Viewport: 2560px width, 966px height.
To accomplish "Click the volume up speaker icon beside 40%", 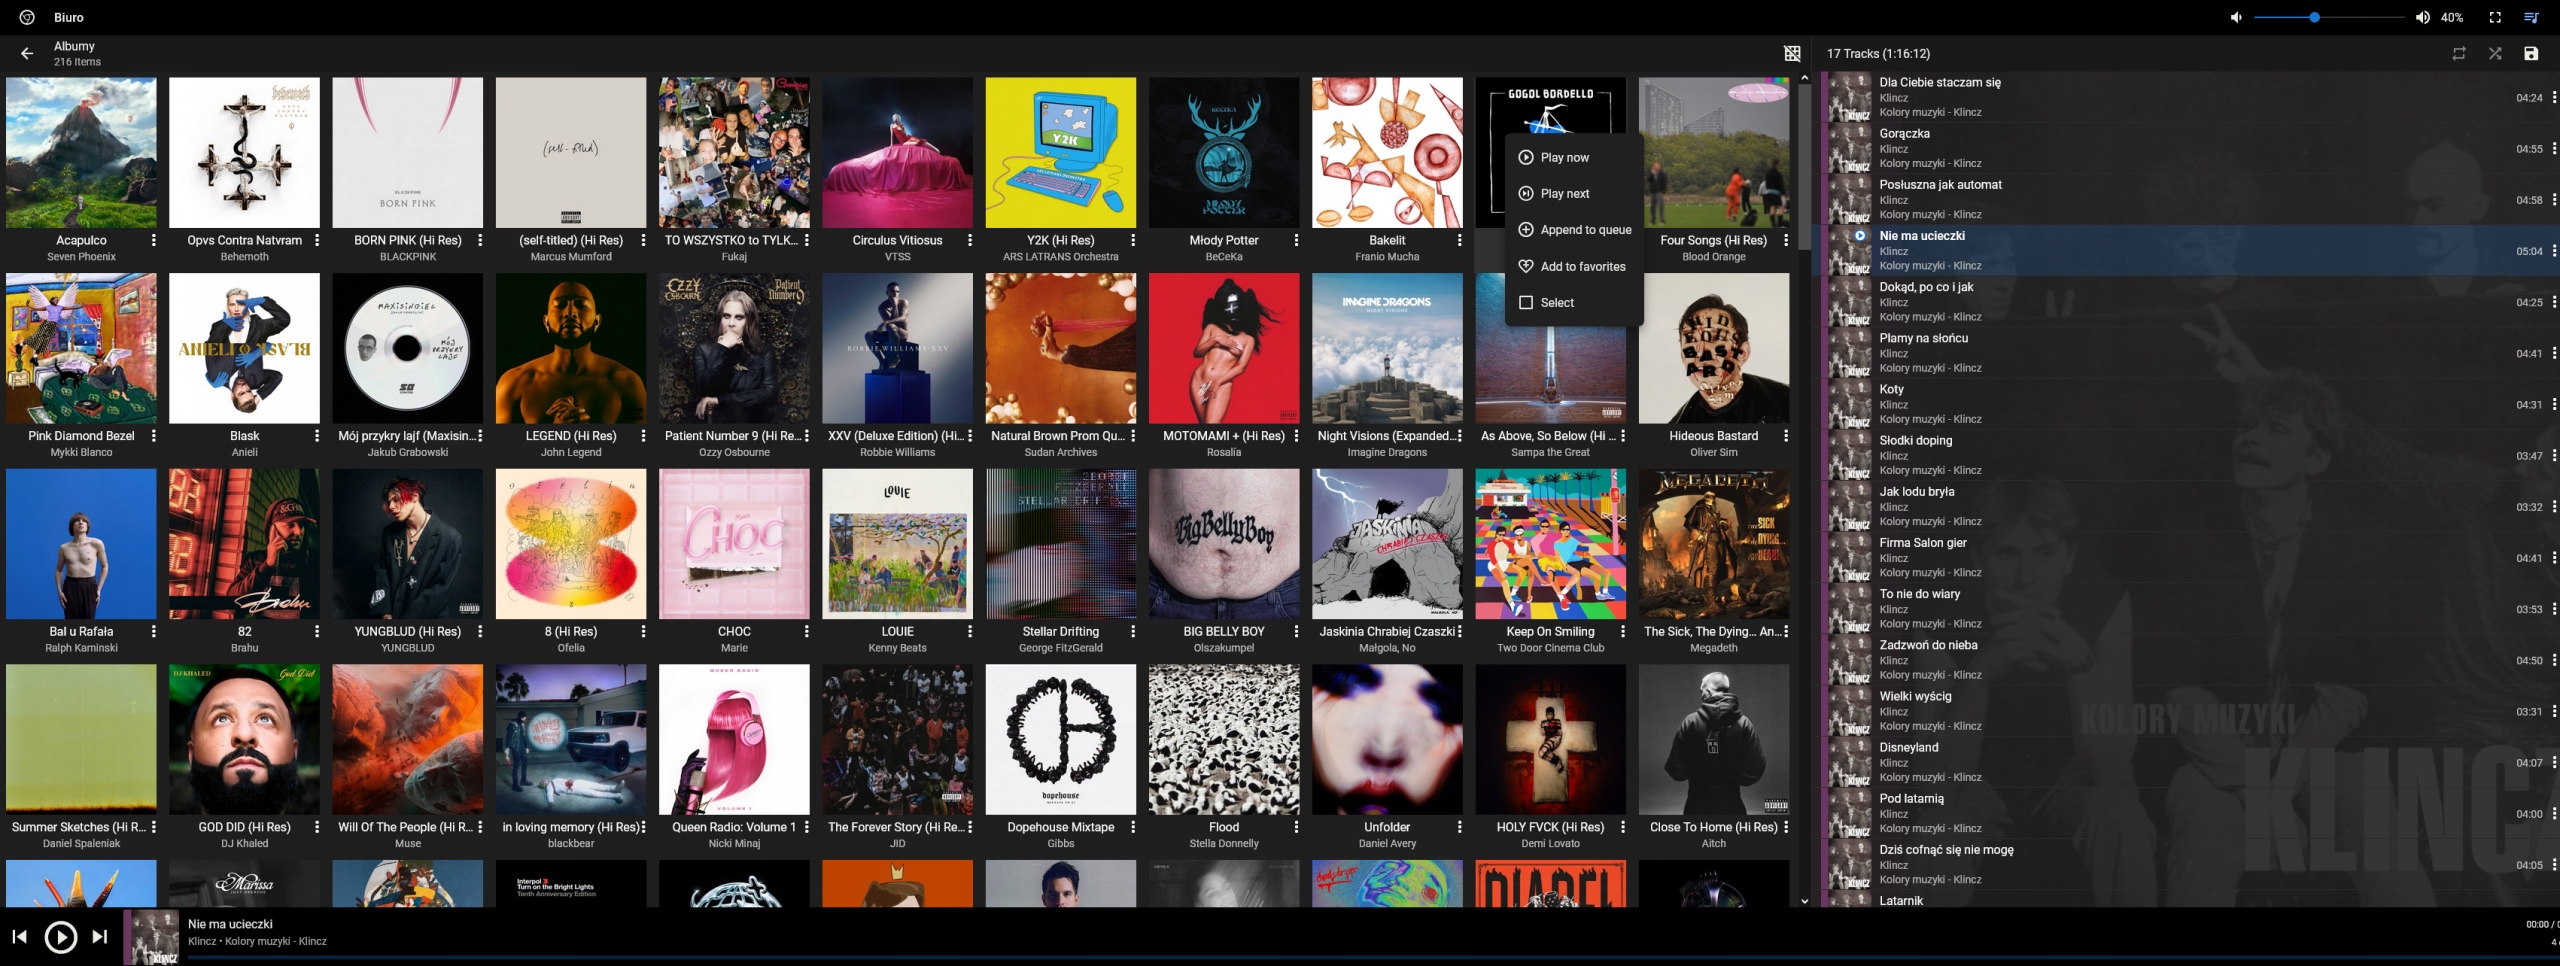I will point(2422,17).
